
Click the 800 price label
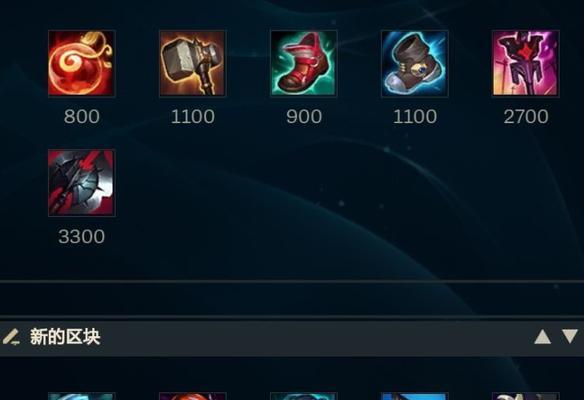pyautogui.click(x=82, y=117)
